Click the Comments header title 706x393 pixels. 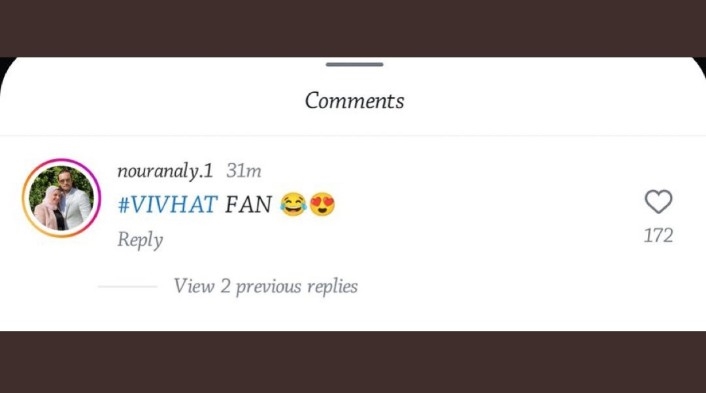[x=354, y=100]
